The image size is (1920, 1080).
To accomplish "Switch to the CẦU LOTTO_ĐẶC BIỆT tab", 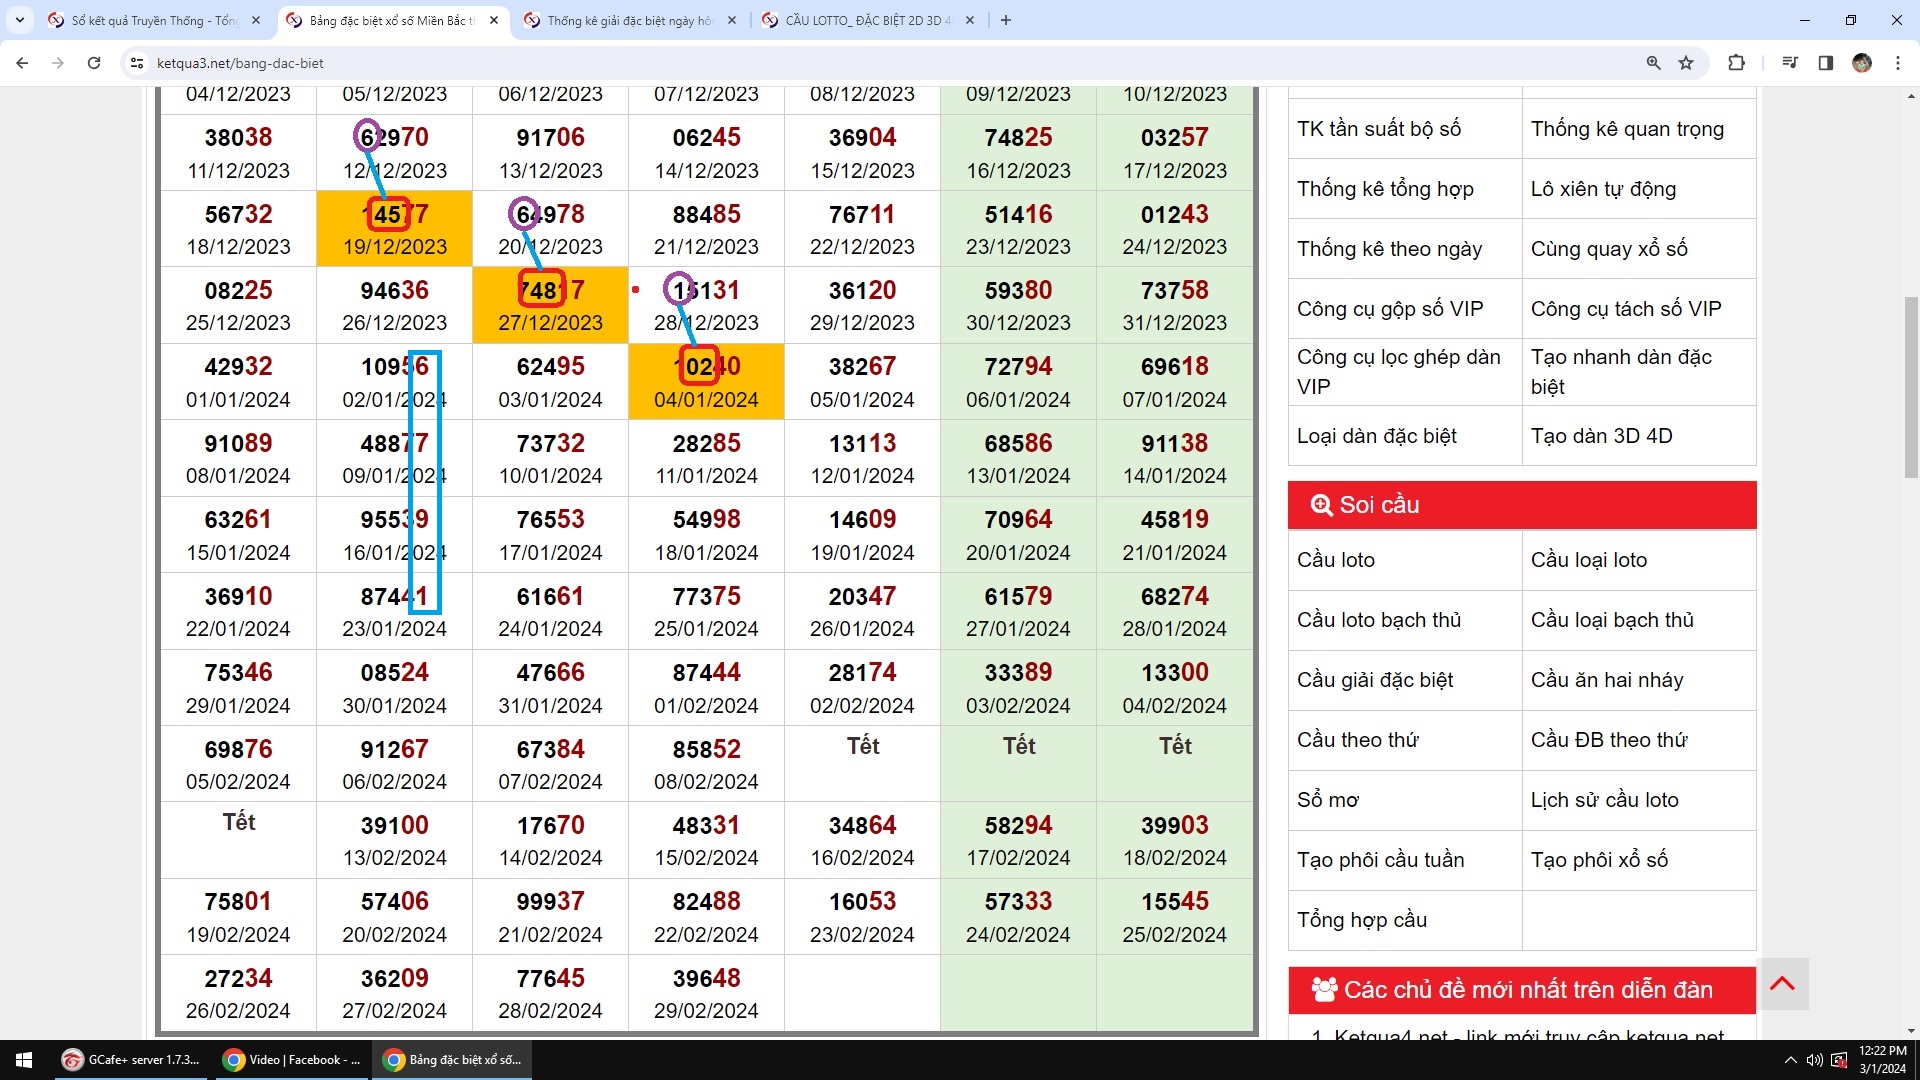I will click(x=865, y=20).
